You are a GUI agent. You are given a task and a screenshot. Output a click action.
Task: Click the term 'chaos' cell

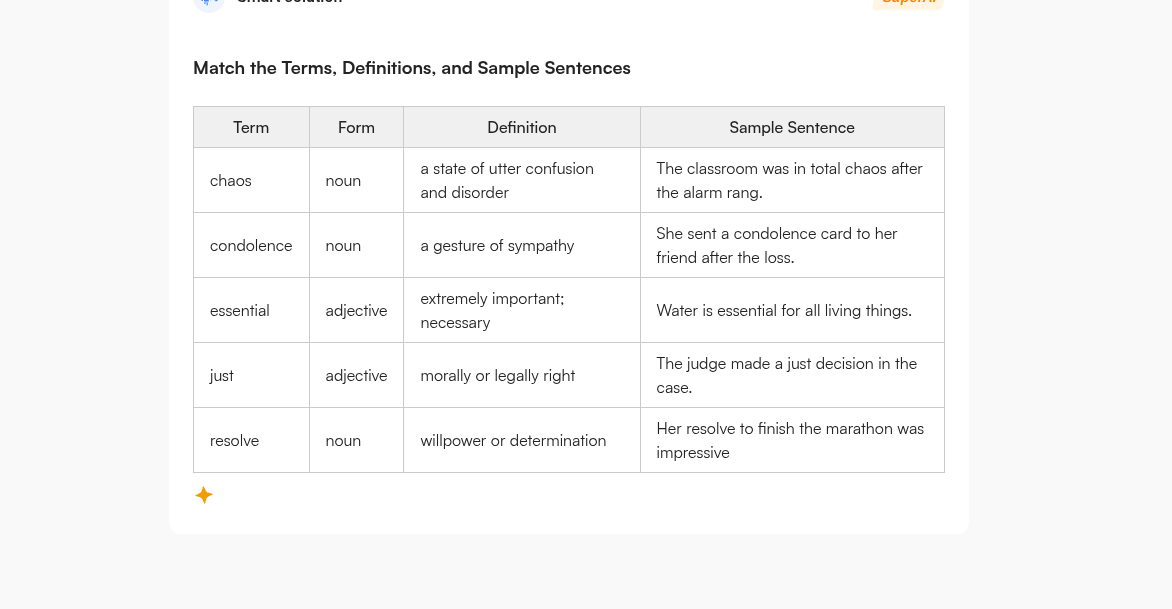click(x=231, y=181)
